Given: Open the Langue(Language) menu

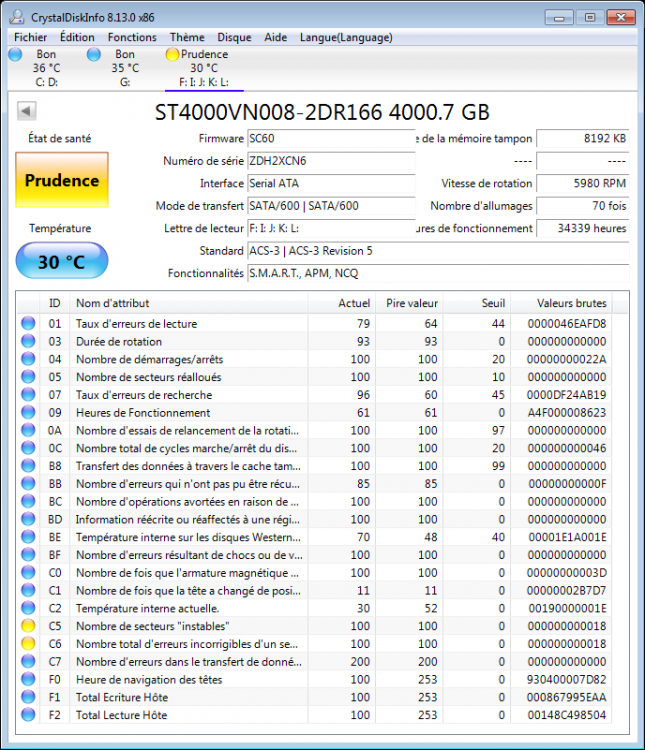Looking at the screenshot, I should click(346, 37).
